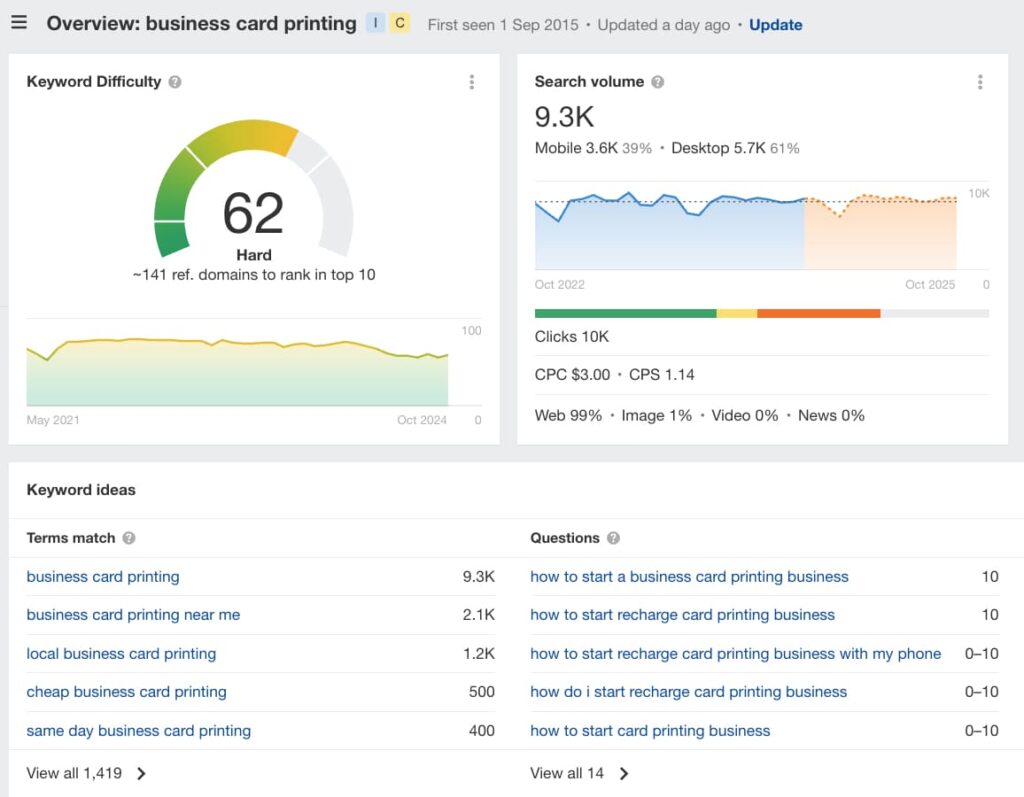
Task: Click the 'Terms match' column heading
Action: (x=71, y=538)
